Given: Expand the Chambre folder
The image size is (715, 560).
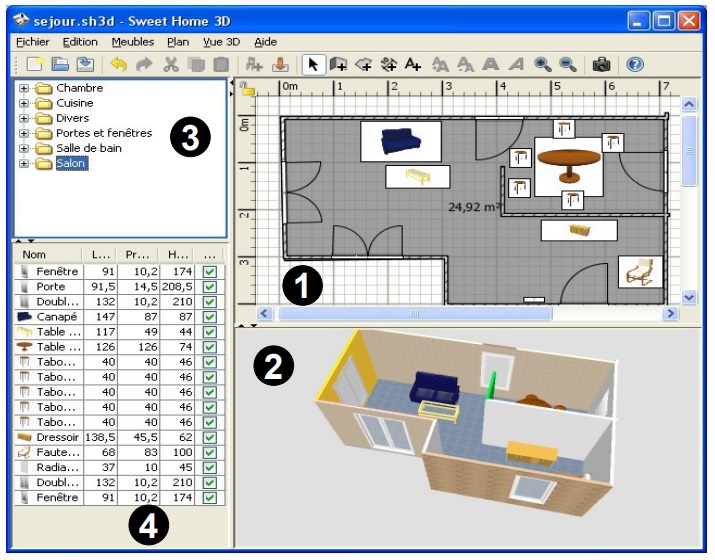Looking at the screenshot, I should 24,88.
